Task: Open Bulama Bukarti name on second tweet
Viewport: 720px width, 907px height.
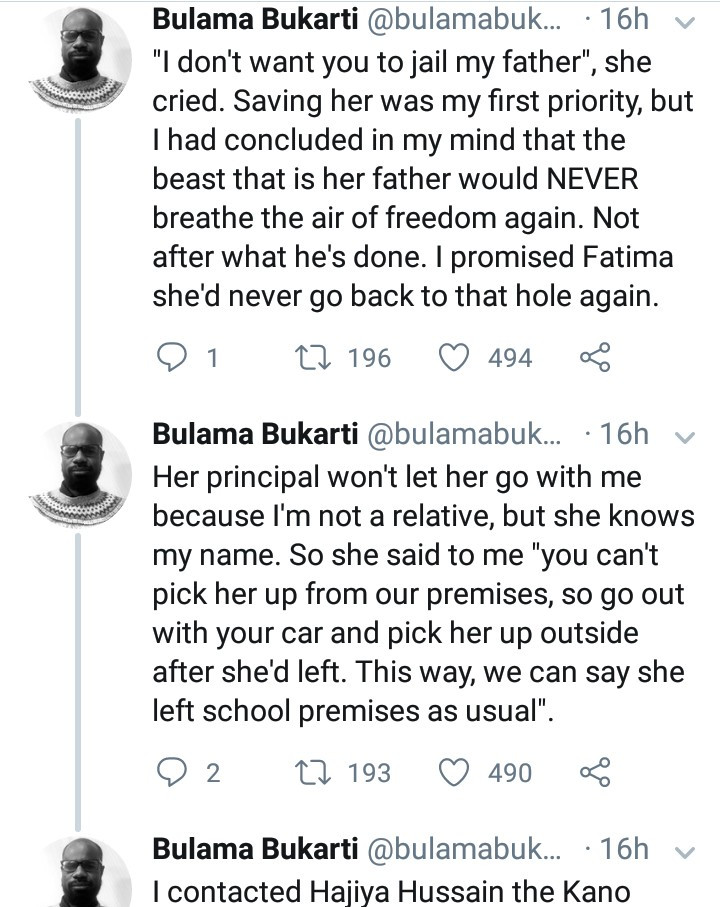Action: tap(256, 435)
